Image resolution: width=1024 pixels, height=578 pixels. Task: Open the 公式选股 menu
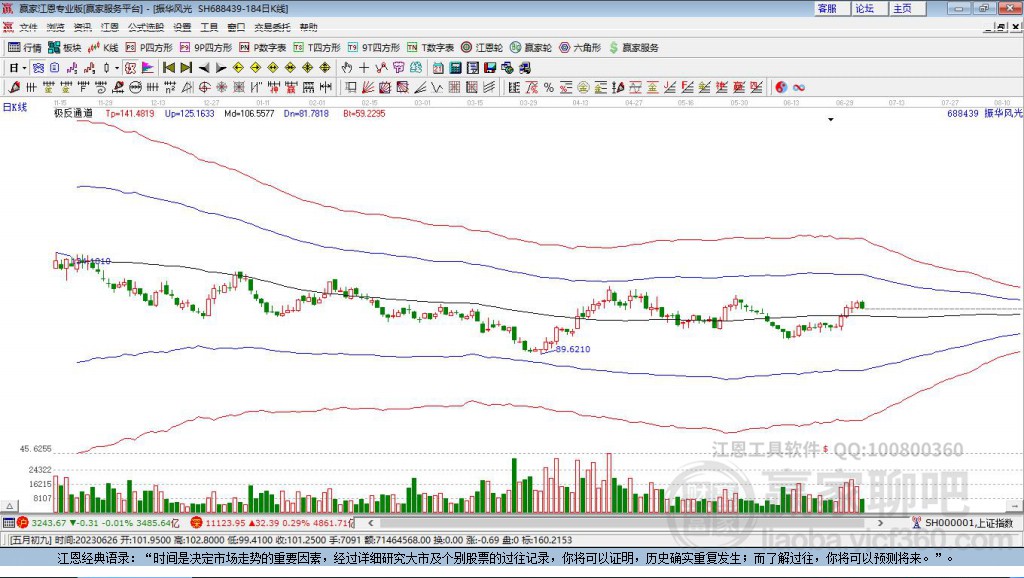tap(146, 27)
